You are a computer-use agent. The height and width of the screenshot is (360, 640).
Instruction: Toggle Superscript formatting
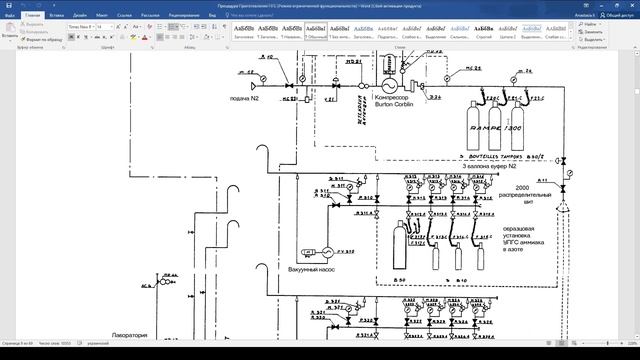point(111,37)
